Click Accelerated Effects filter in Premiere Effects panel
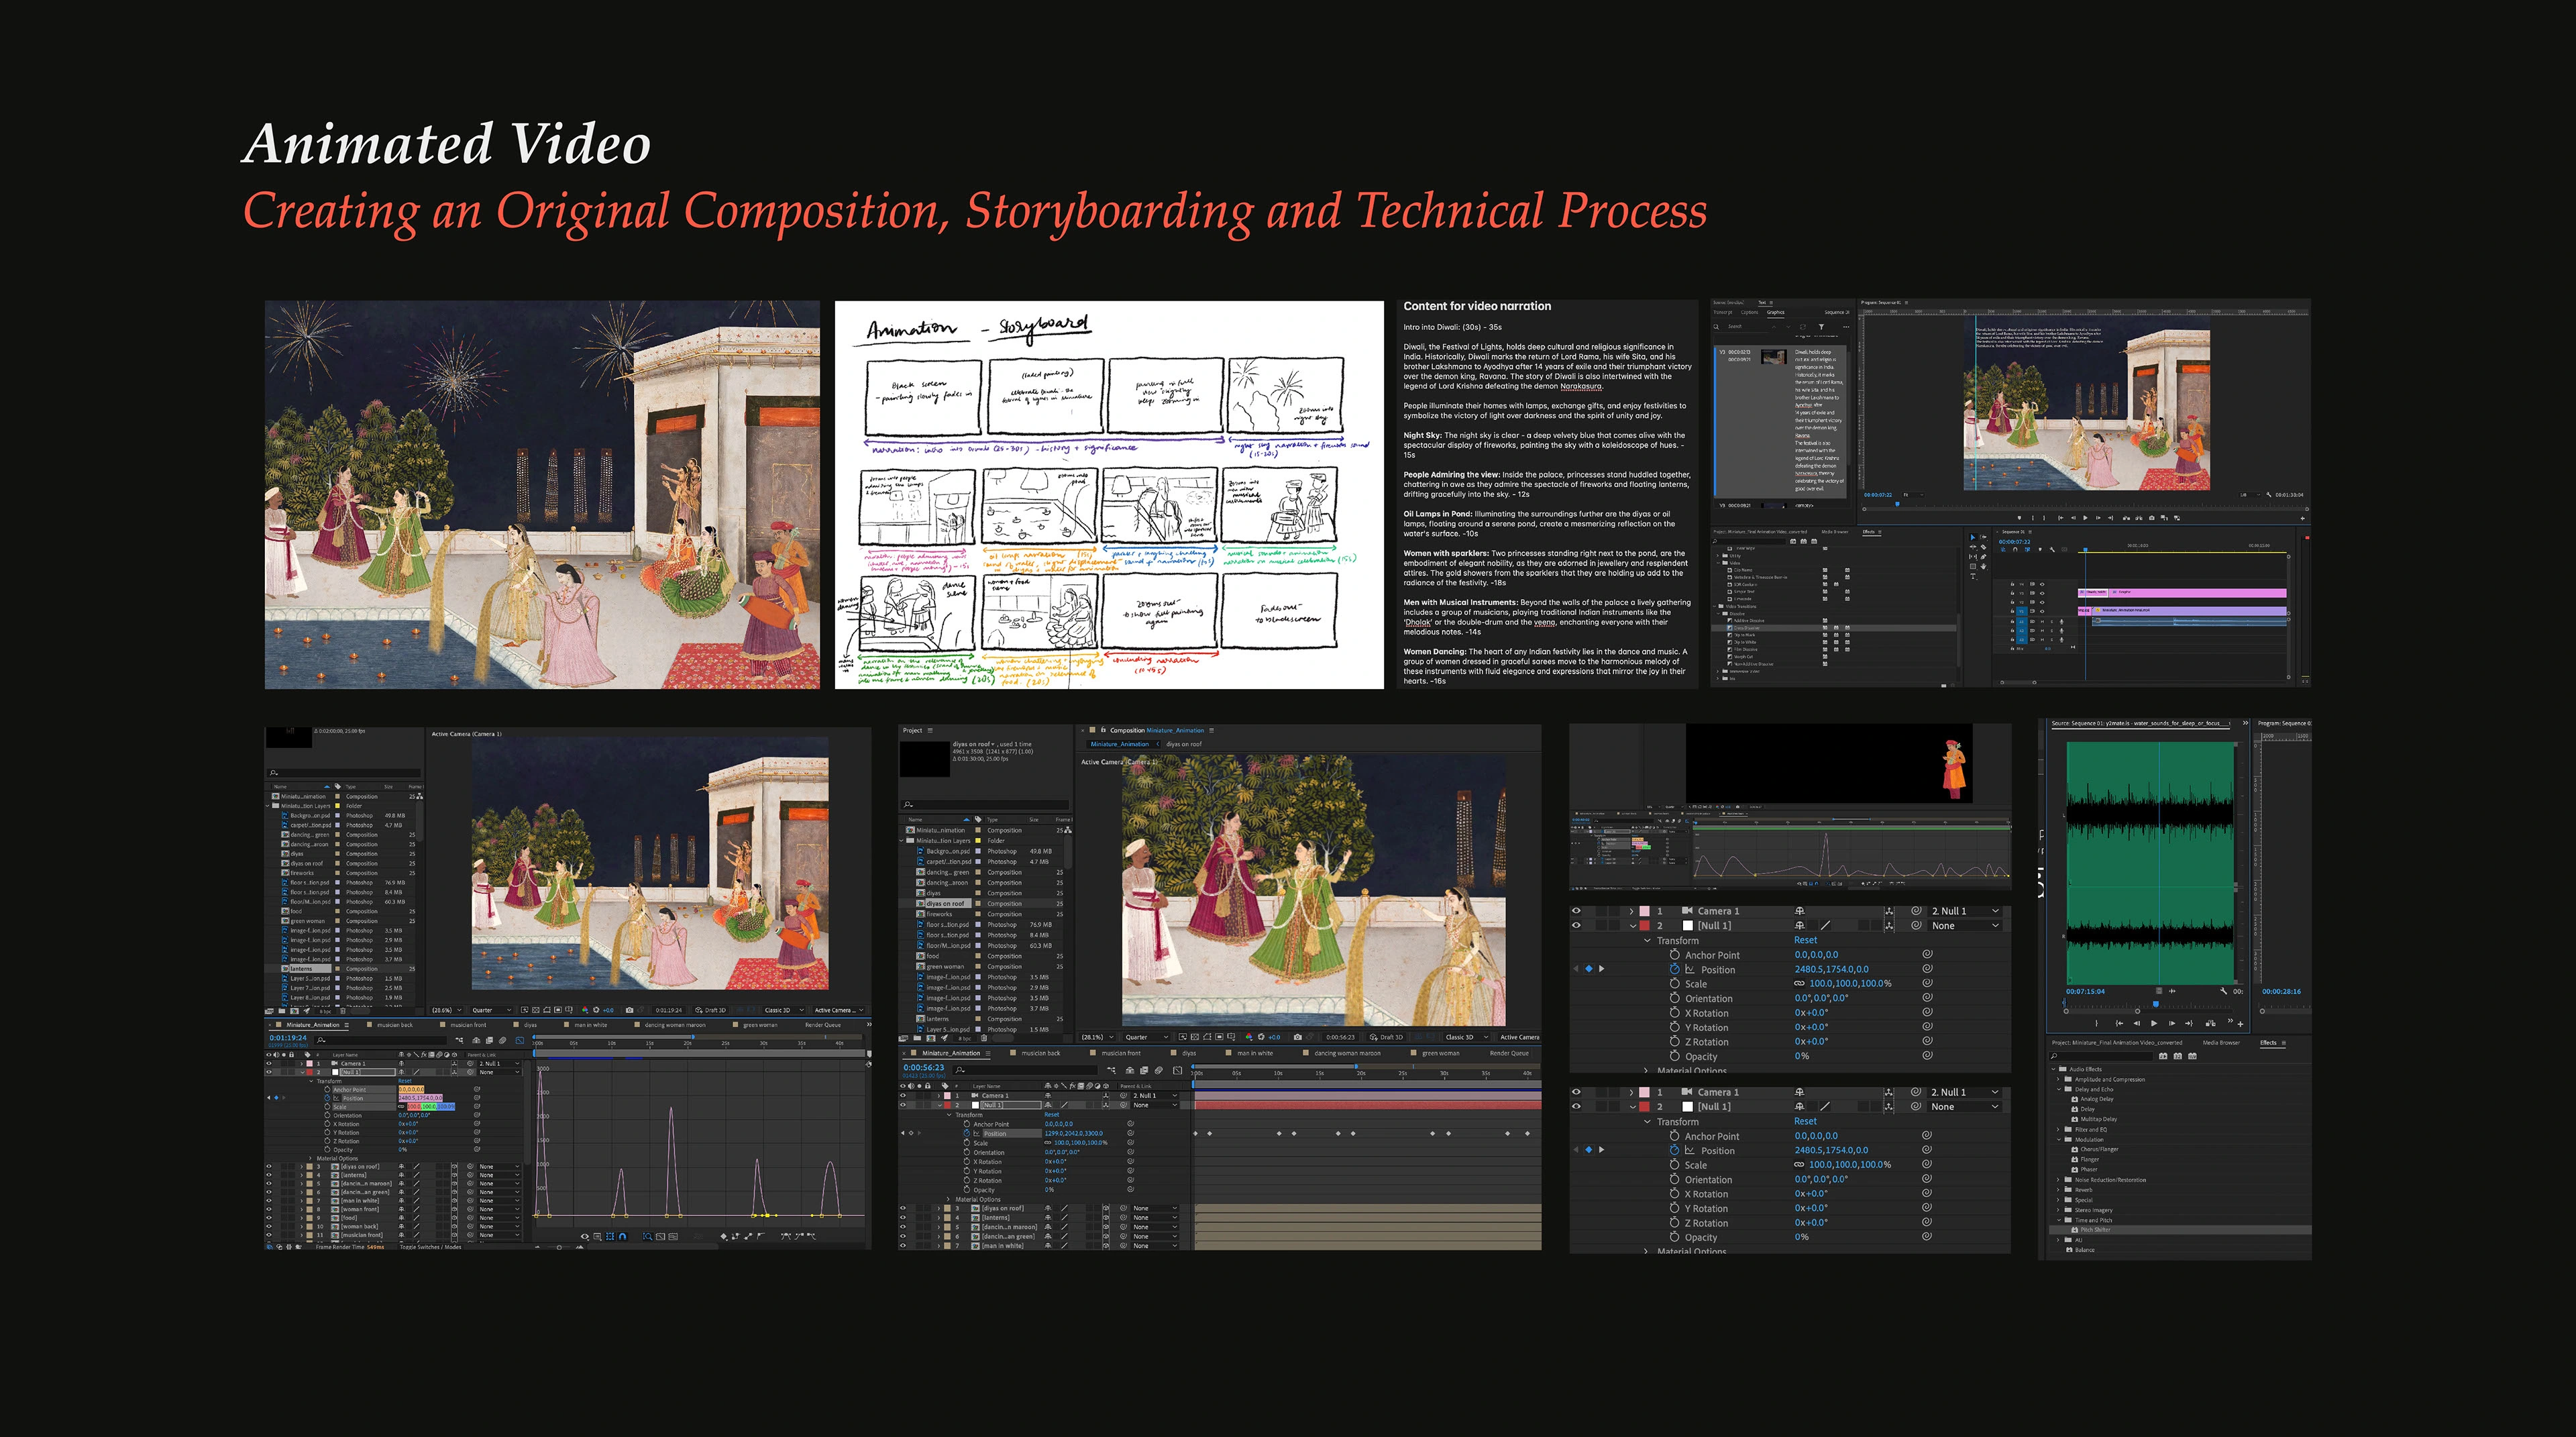Screen dimensions: 2576x1437 tap(2163, 1056)
